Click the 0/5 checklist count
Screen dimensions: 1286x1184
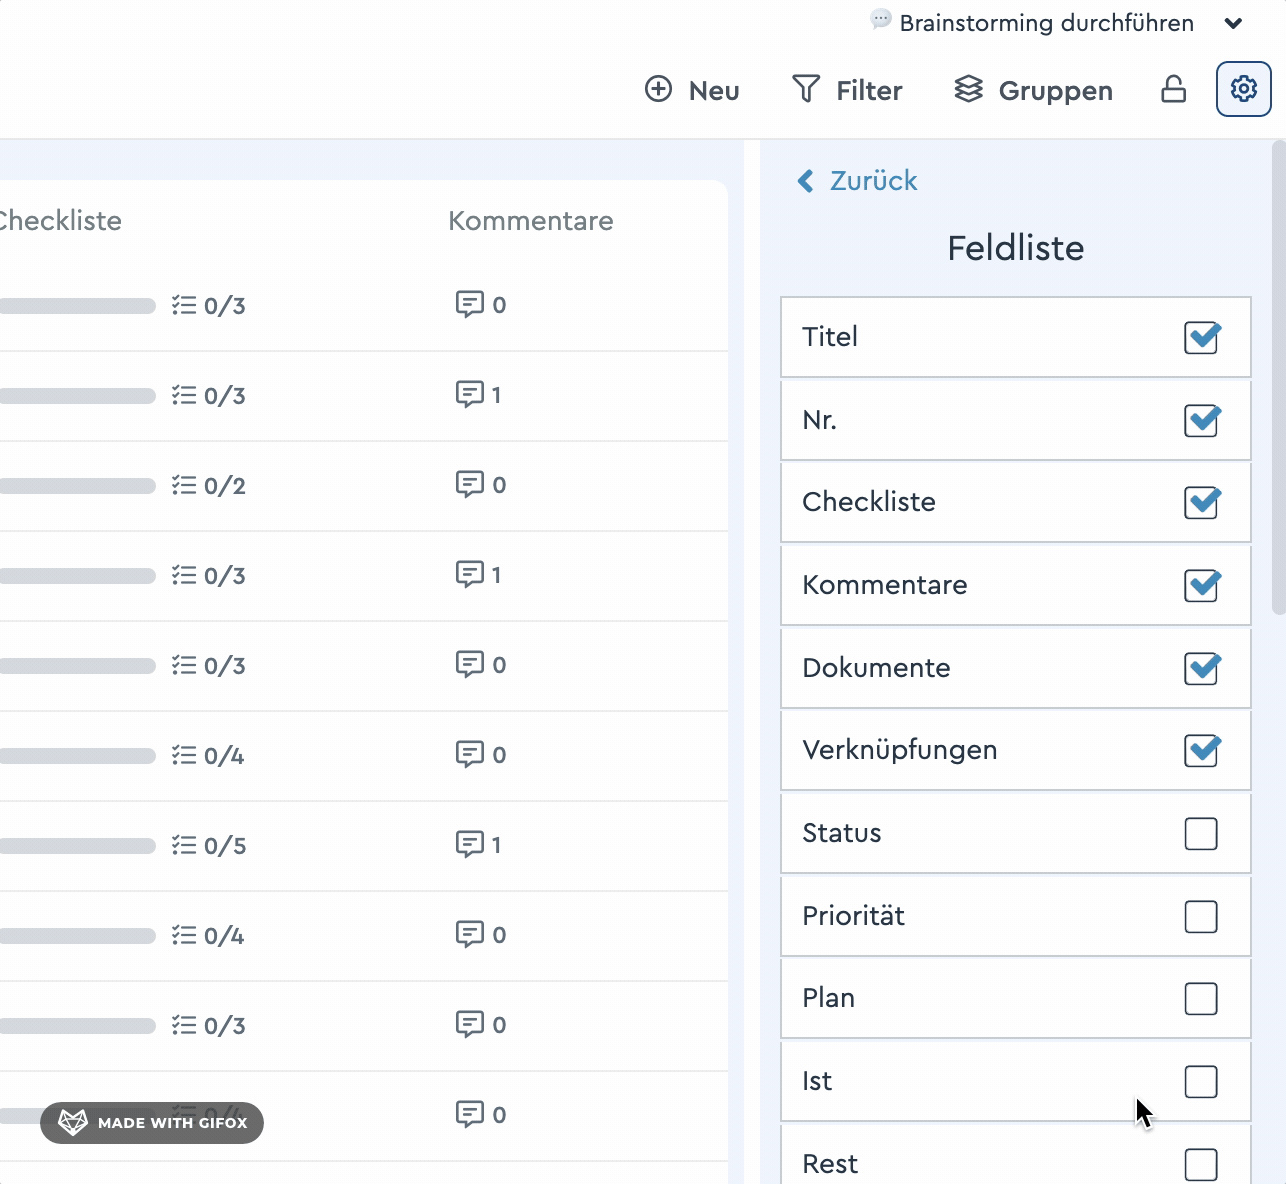click(x=225, y=846)
